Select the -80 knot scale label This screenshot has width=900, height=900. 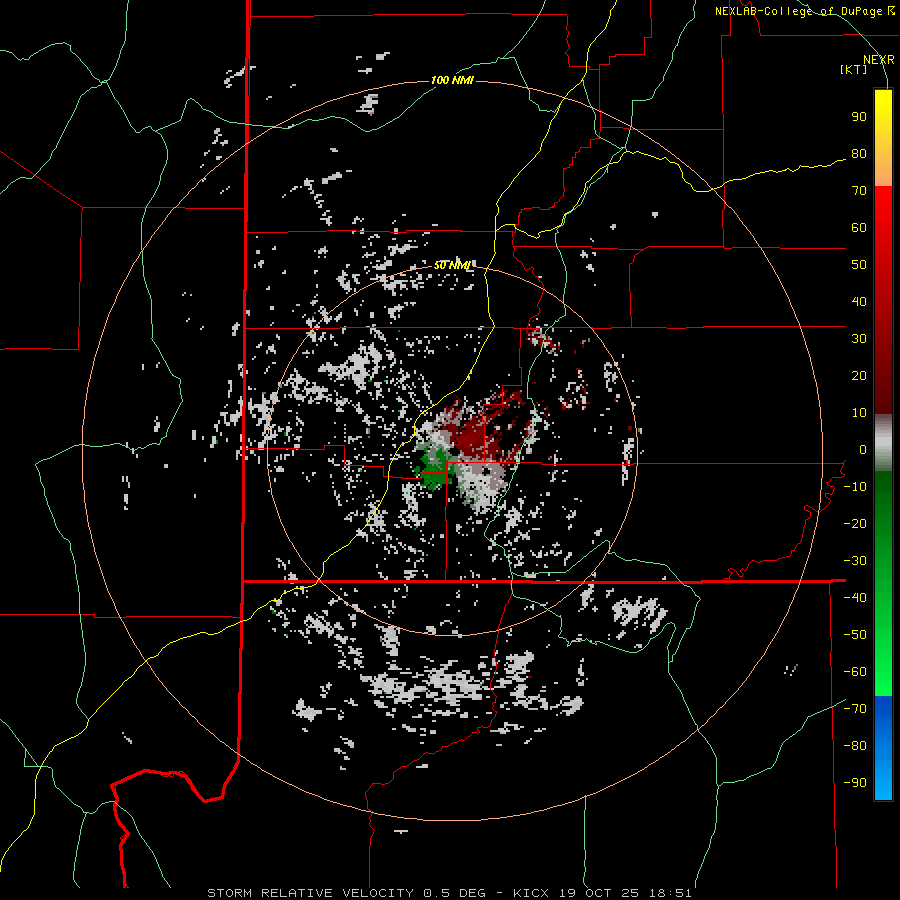[855, 746]
